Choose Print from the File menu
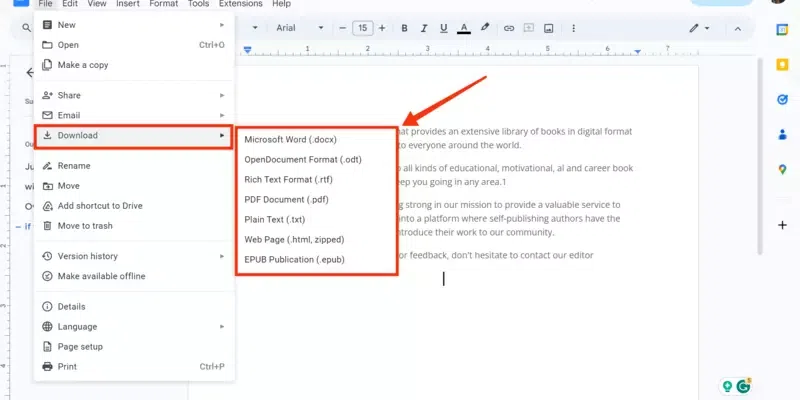This screenshot has height=400, width=800. [134, 366]
